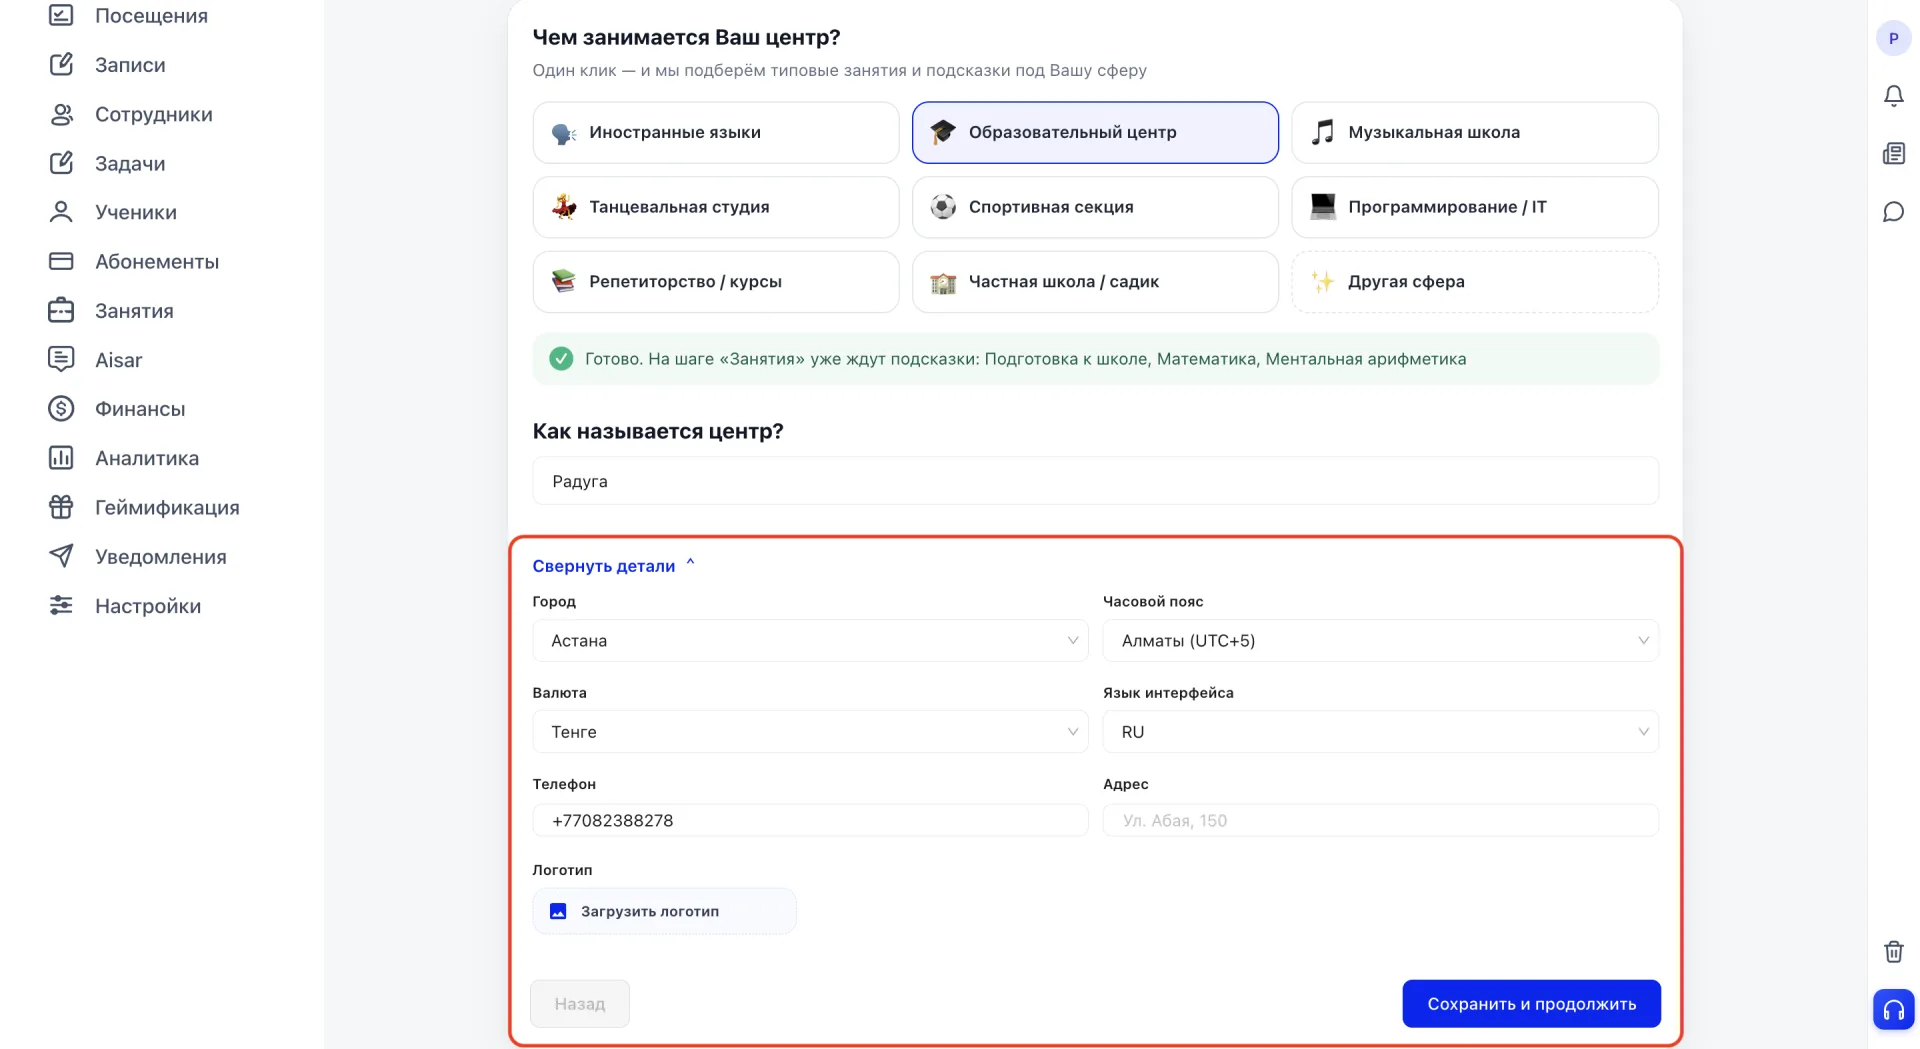The image size is (1920, 1049).
Task: Open the chat bubble icon
Action: pos(1893,212)
